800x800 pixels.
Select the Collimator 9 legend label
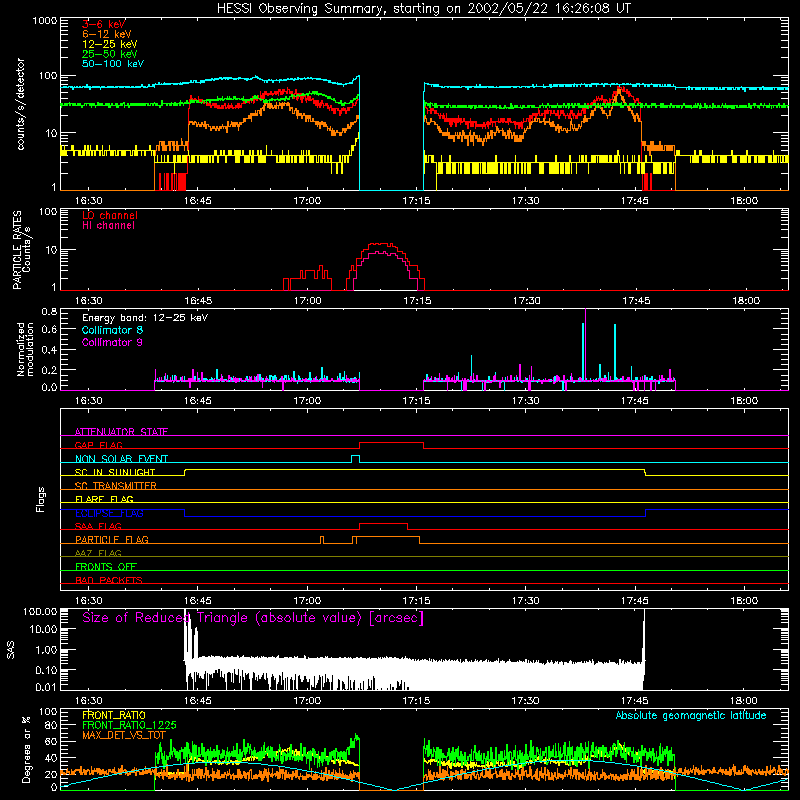pos(112,342)
